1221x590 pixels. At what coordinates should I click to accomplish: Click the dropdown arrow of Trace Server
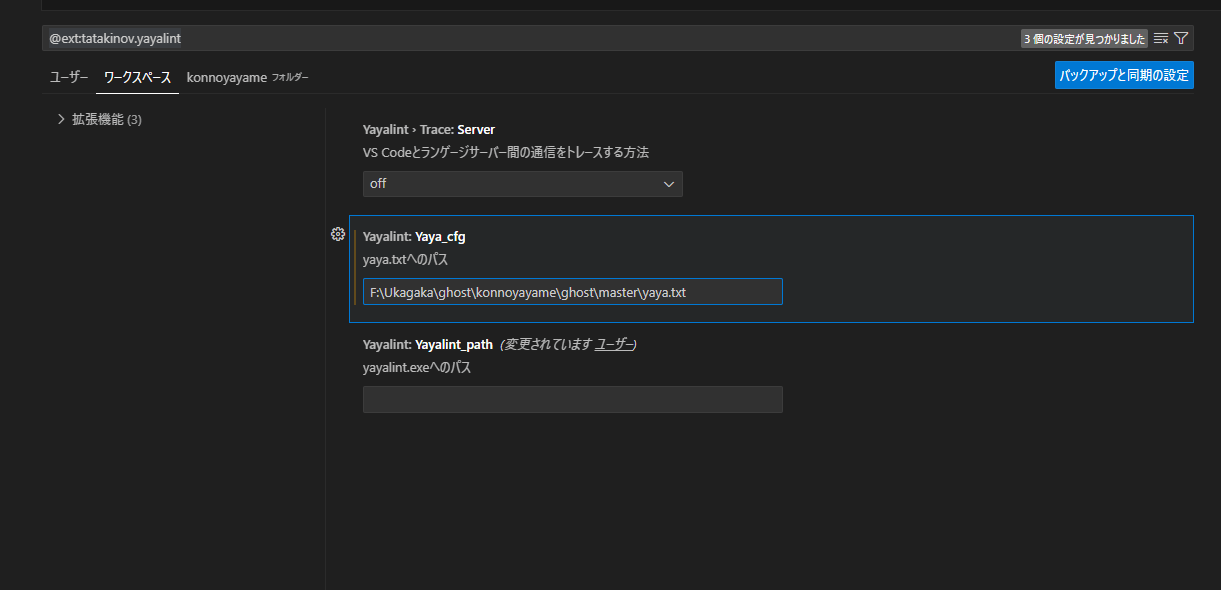coord(669,184)
